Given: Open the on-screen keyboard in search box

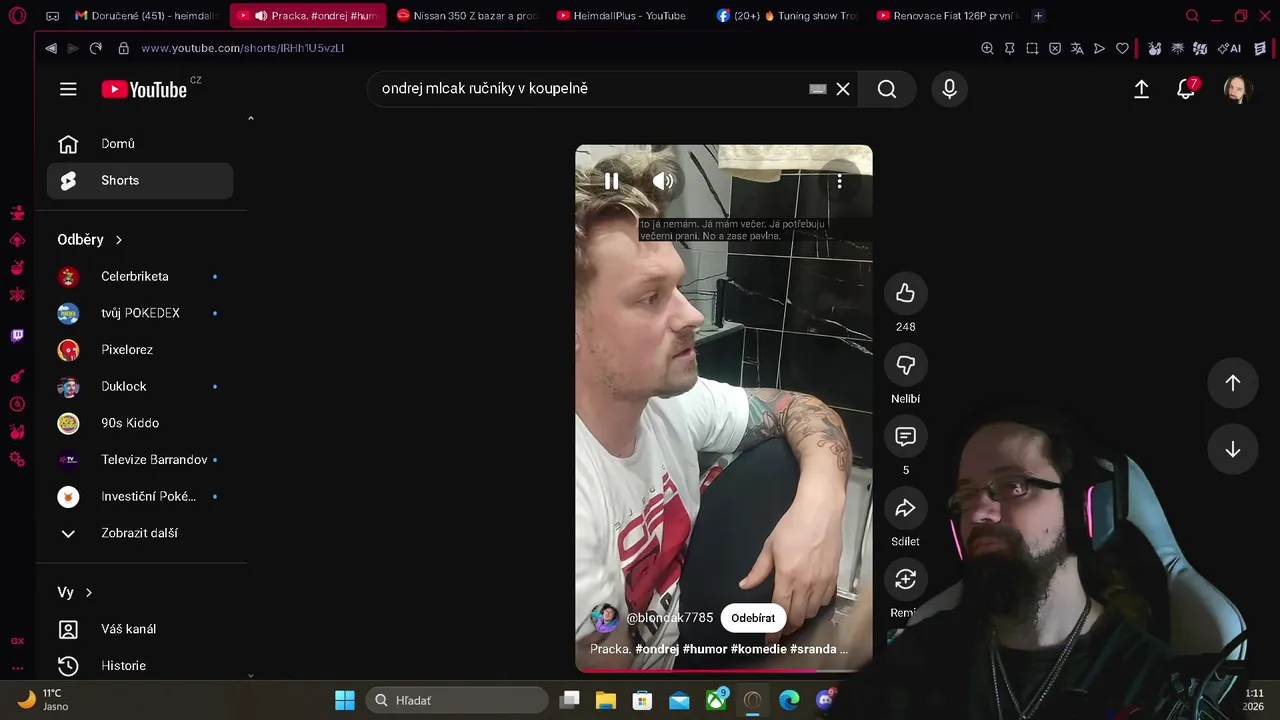Looking at the screenshot, I should [x=818, y=89].
